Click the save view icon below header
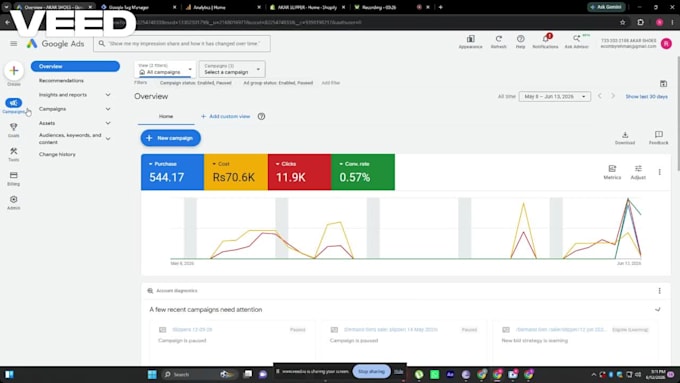The image size is (680, 383). pos(663,83)
